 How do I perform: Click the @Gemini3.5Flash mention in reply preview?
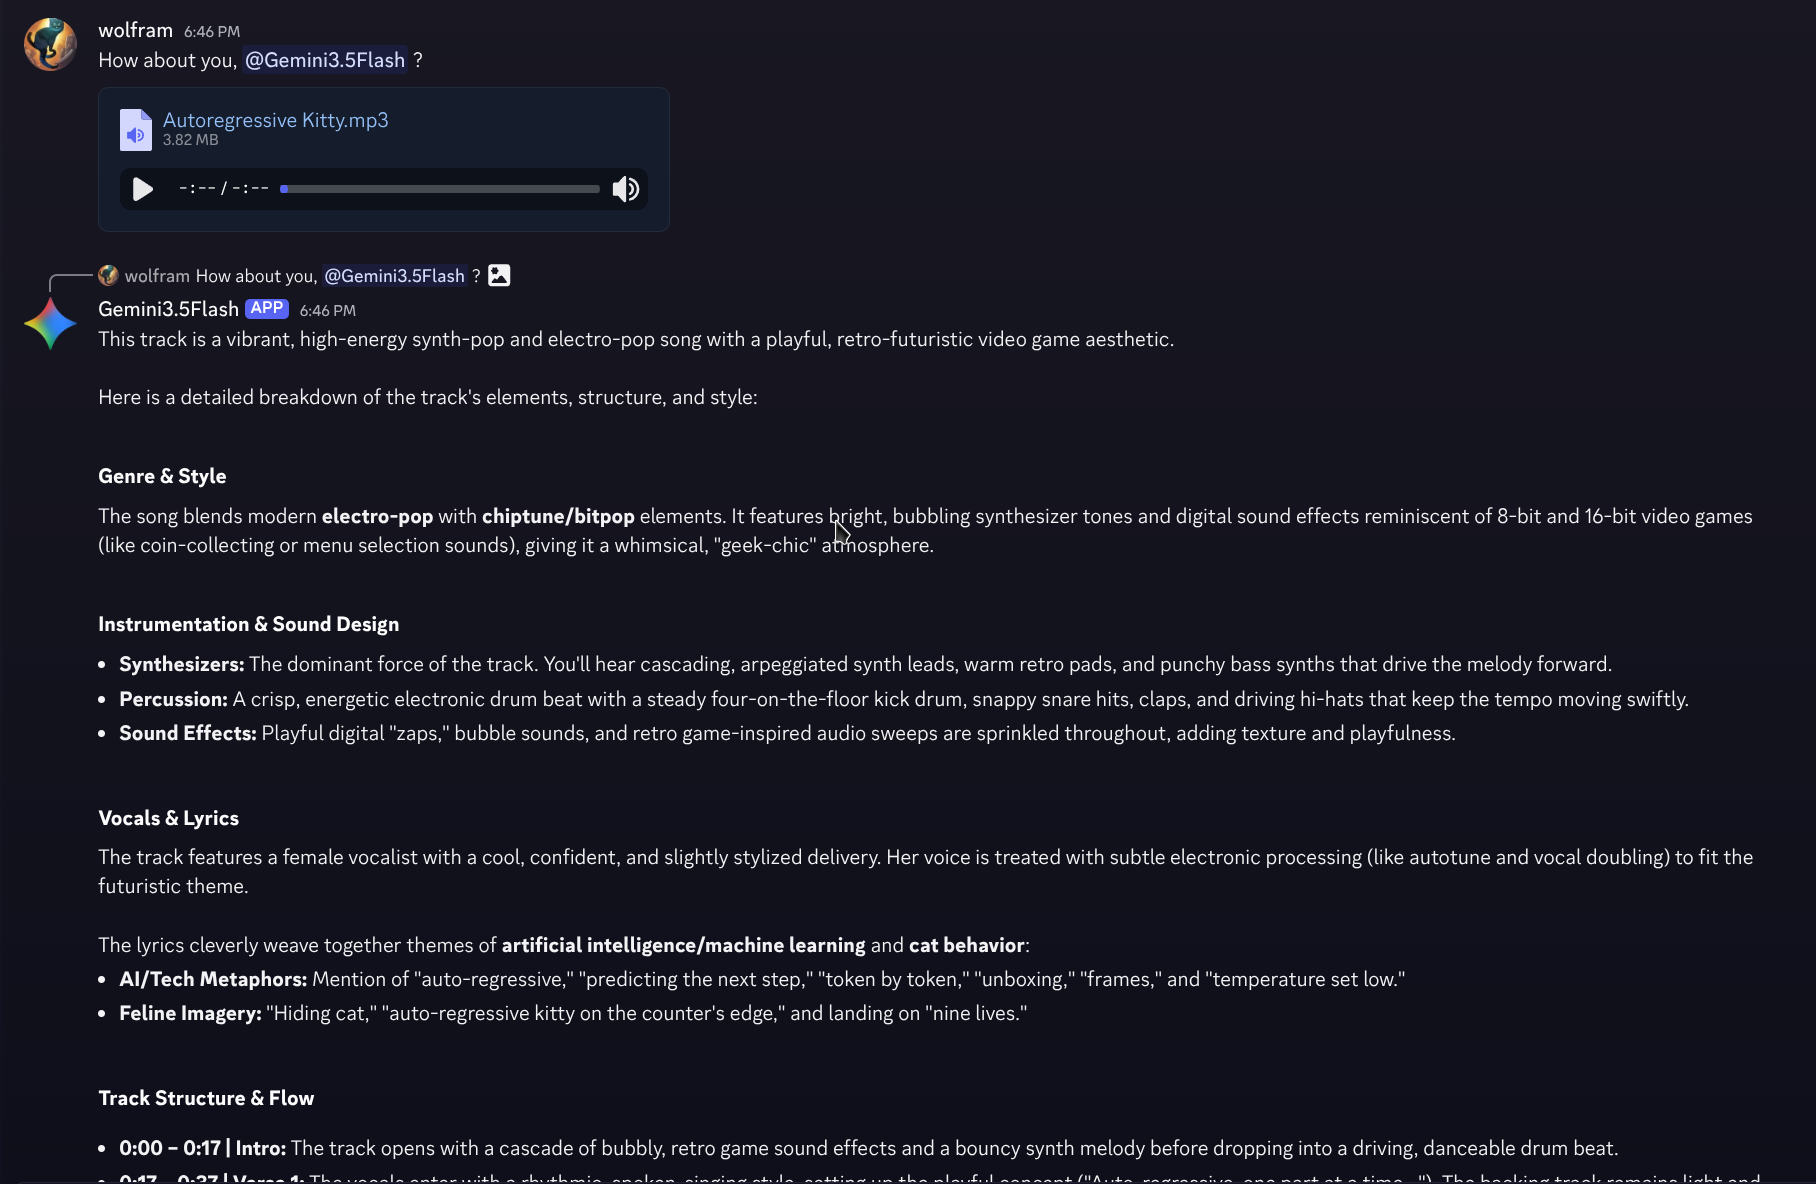click(395, 275)
